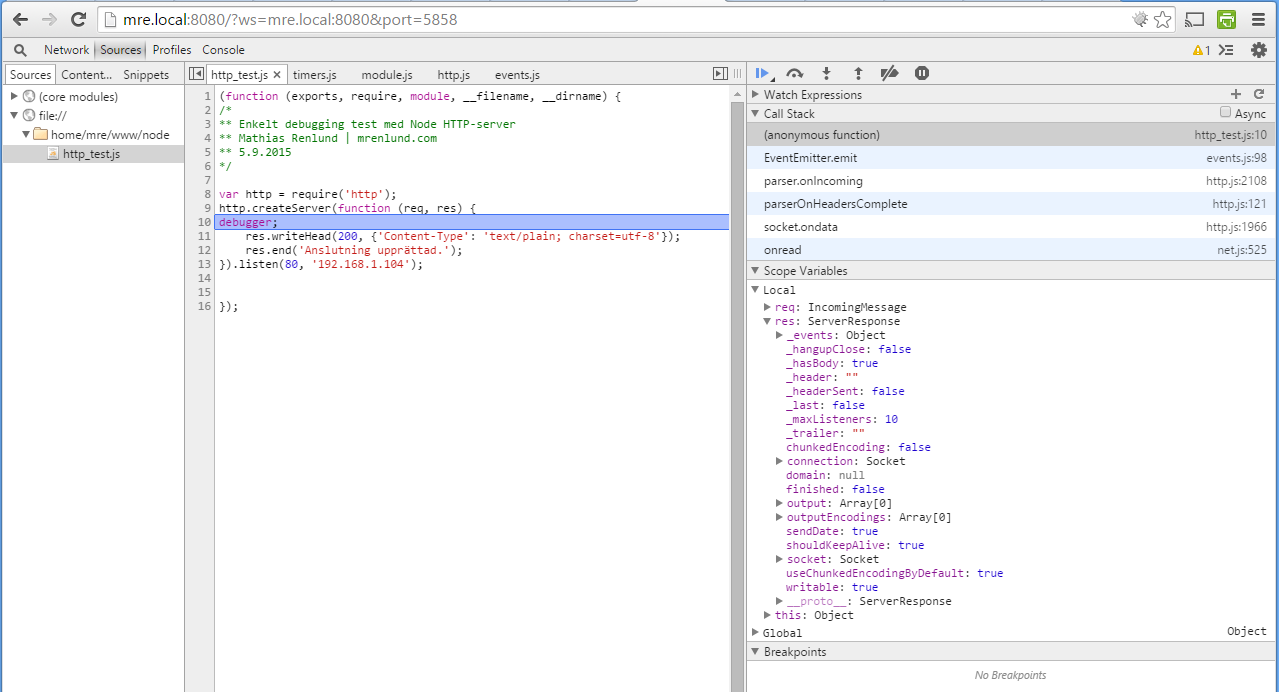Viewport: 1279px width, 692px height.
Task: Open DevTools search magnifier
Action: point(20,50)
